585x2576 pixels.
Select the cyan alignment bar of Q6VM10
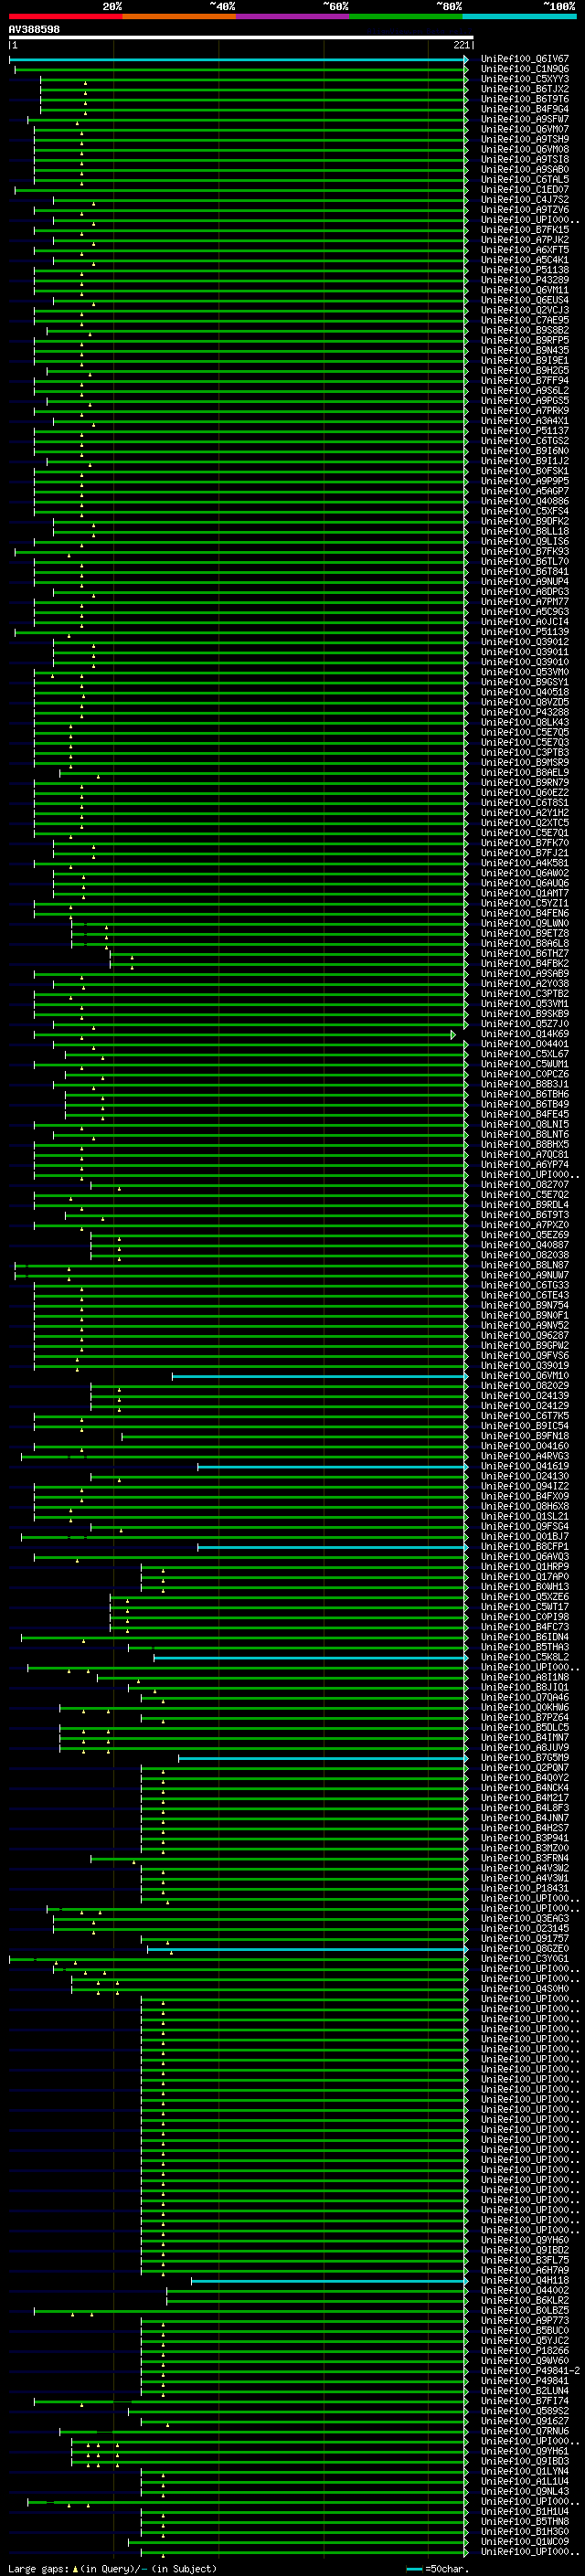[319, 1376]
